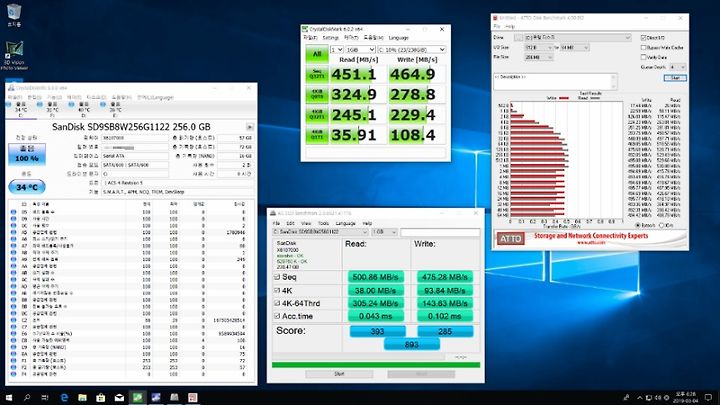Image resolution: width=720 pixels, height=405 pixels.
Task: Select the F: drive 32 °C in CrystalDiskInfo
Action: tap(51, 109)
